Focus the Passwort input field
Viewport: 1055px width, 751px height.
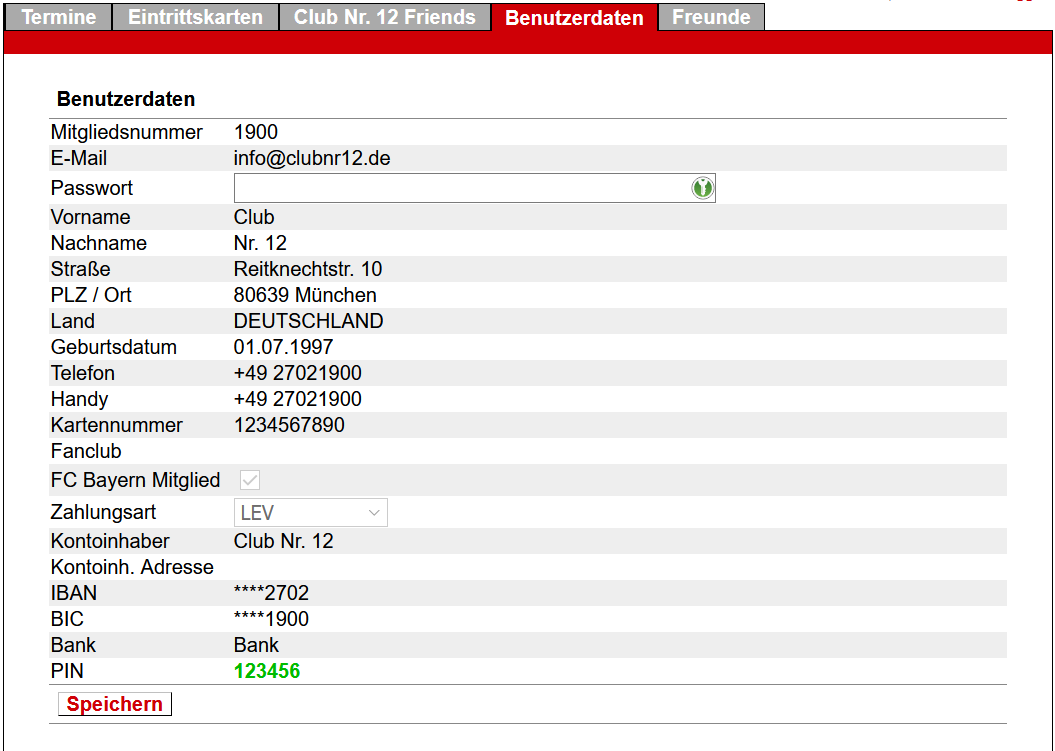[460, 188]
